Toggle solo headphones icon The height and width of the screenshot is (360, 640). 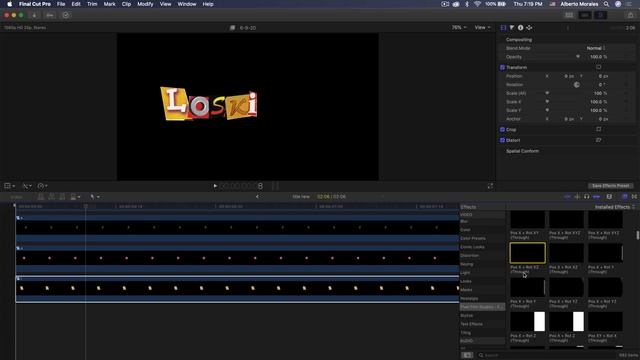click(587, 197)
